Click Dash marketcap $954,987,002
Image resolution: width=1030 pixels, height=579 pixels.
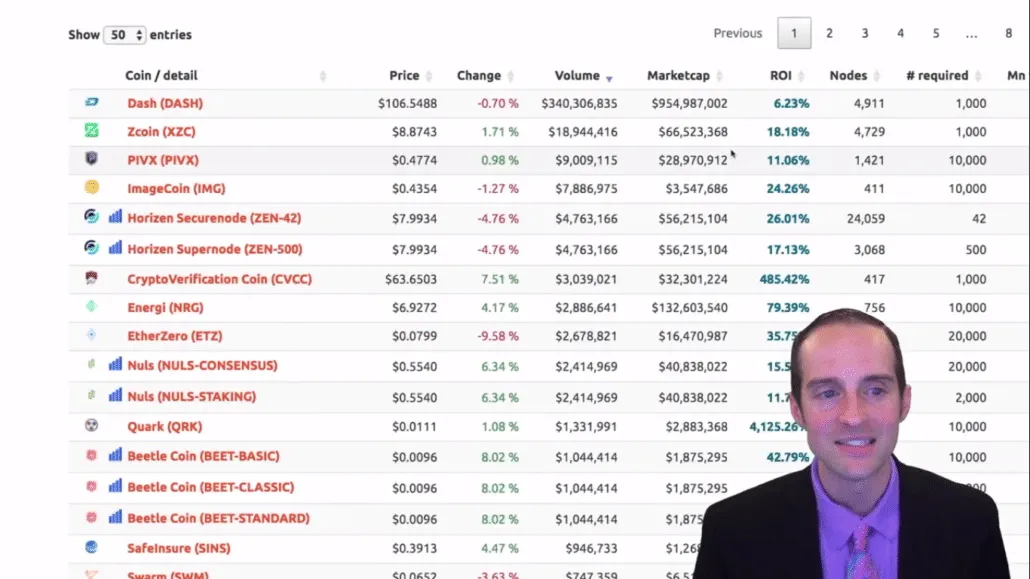[x=689, y=103]
